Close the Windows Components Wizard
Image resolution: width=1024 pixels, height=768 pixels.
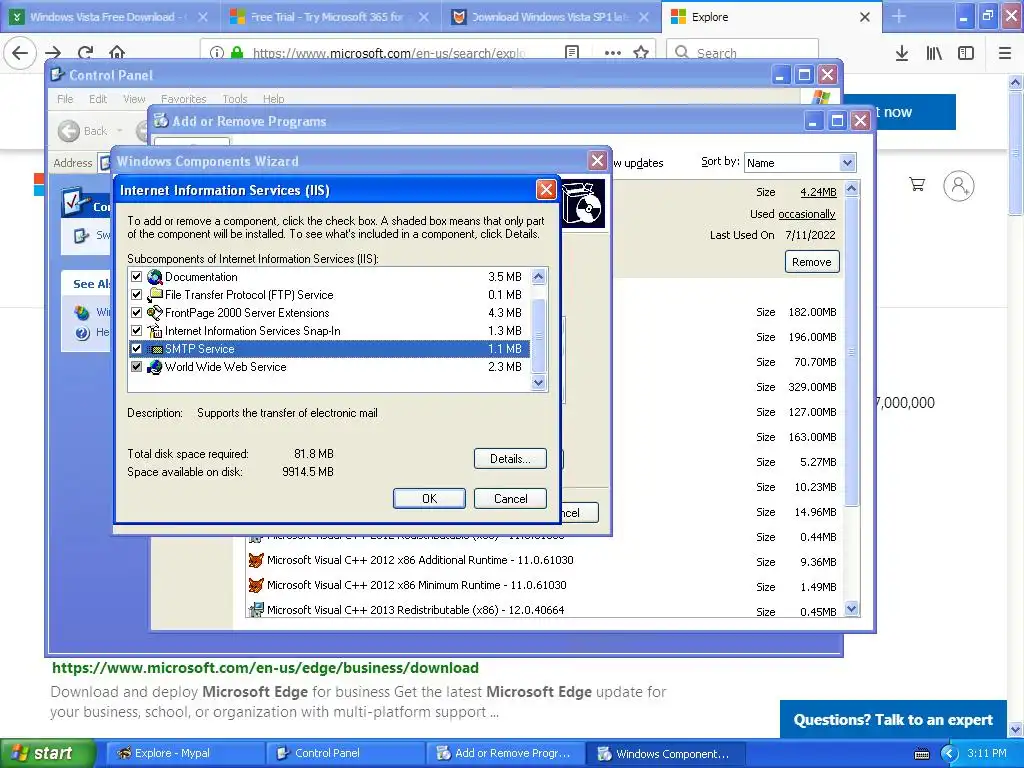[598, 161]
